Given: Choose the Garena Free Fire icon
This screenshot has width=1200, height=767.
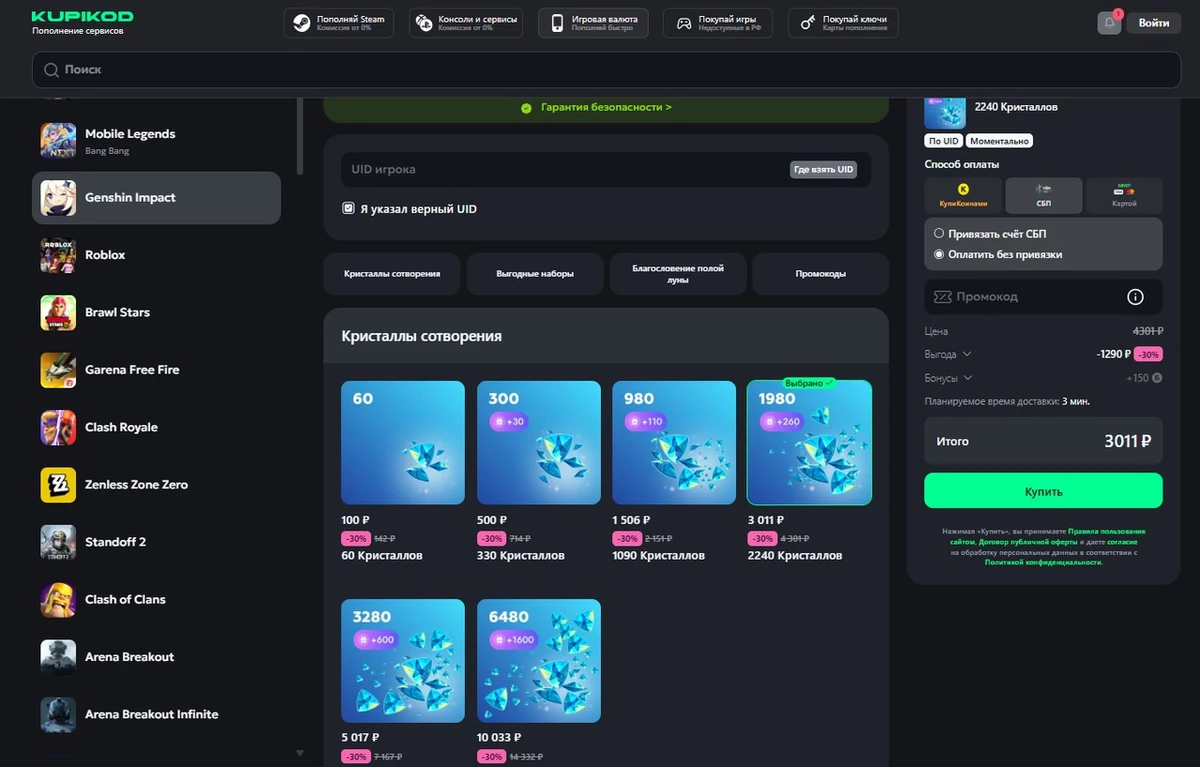Looking at the screenshot, I should point(58,370).
